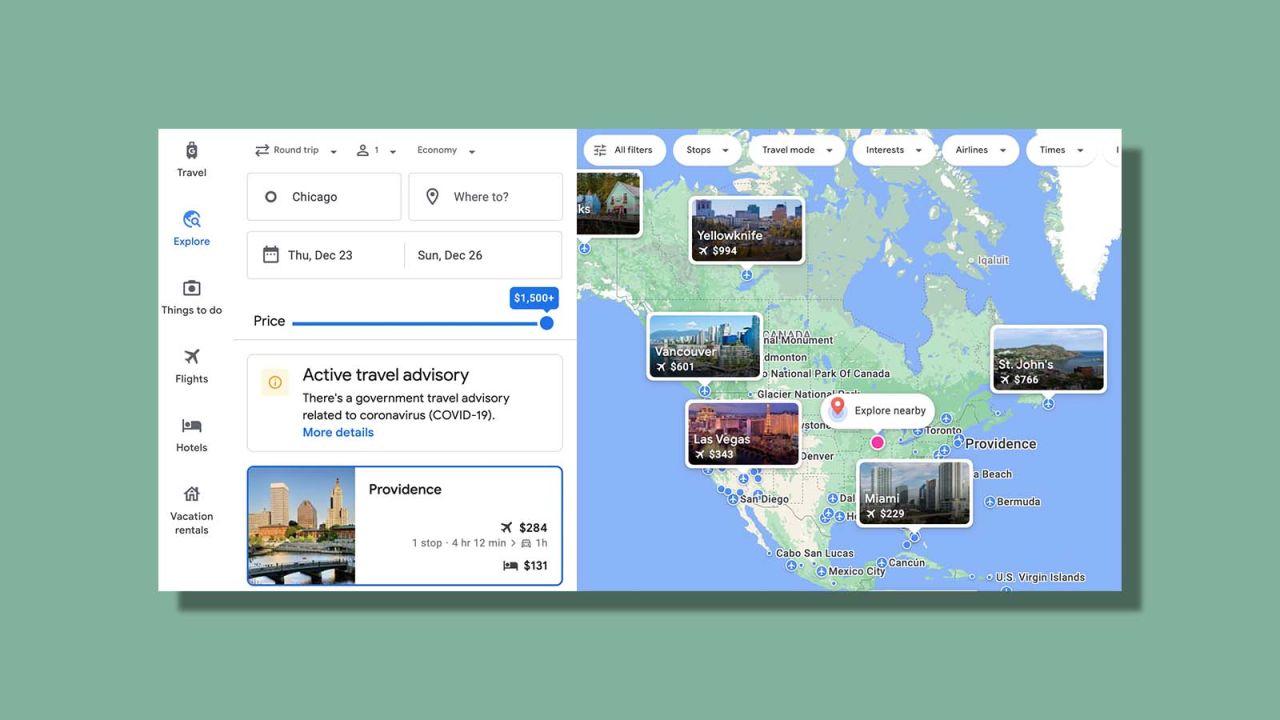1280x720 pixels.
Task: Click the Mexico City map label
Action: [x=857, y=572]
